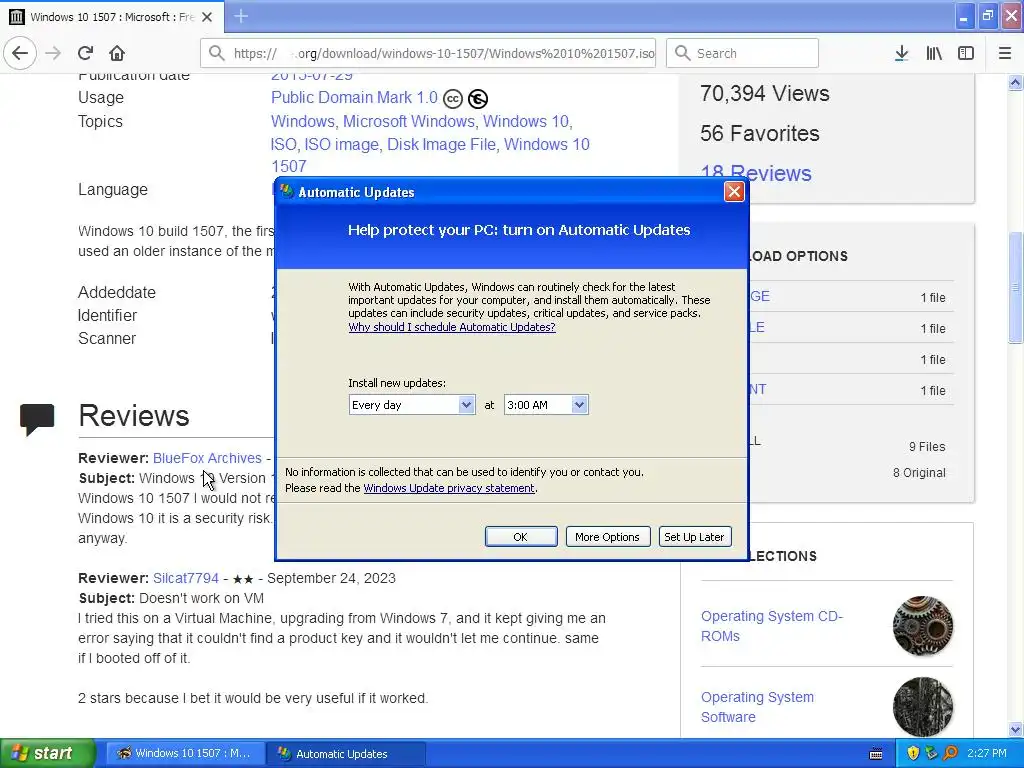The image size is (1024, 768).
Task: Click the taskbar clock 2:27 PM
Action: (987, 753)
